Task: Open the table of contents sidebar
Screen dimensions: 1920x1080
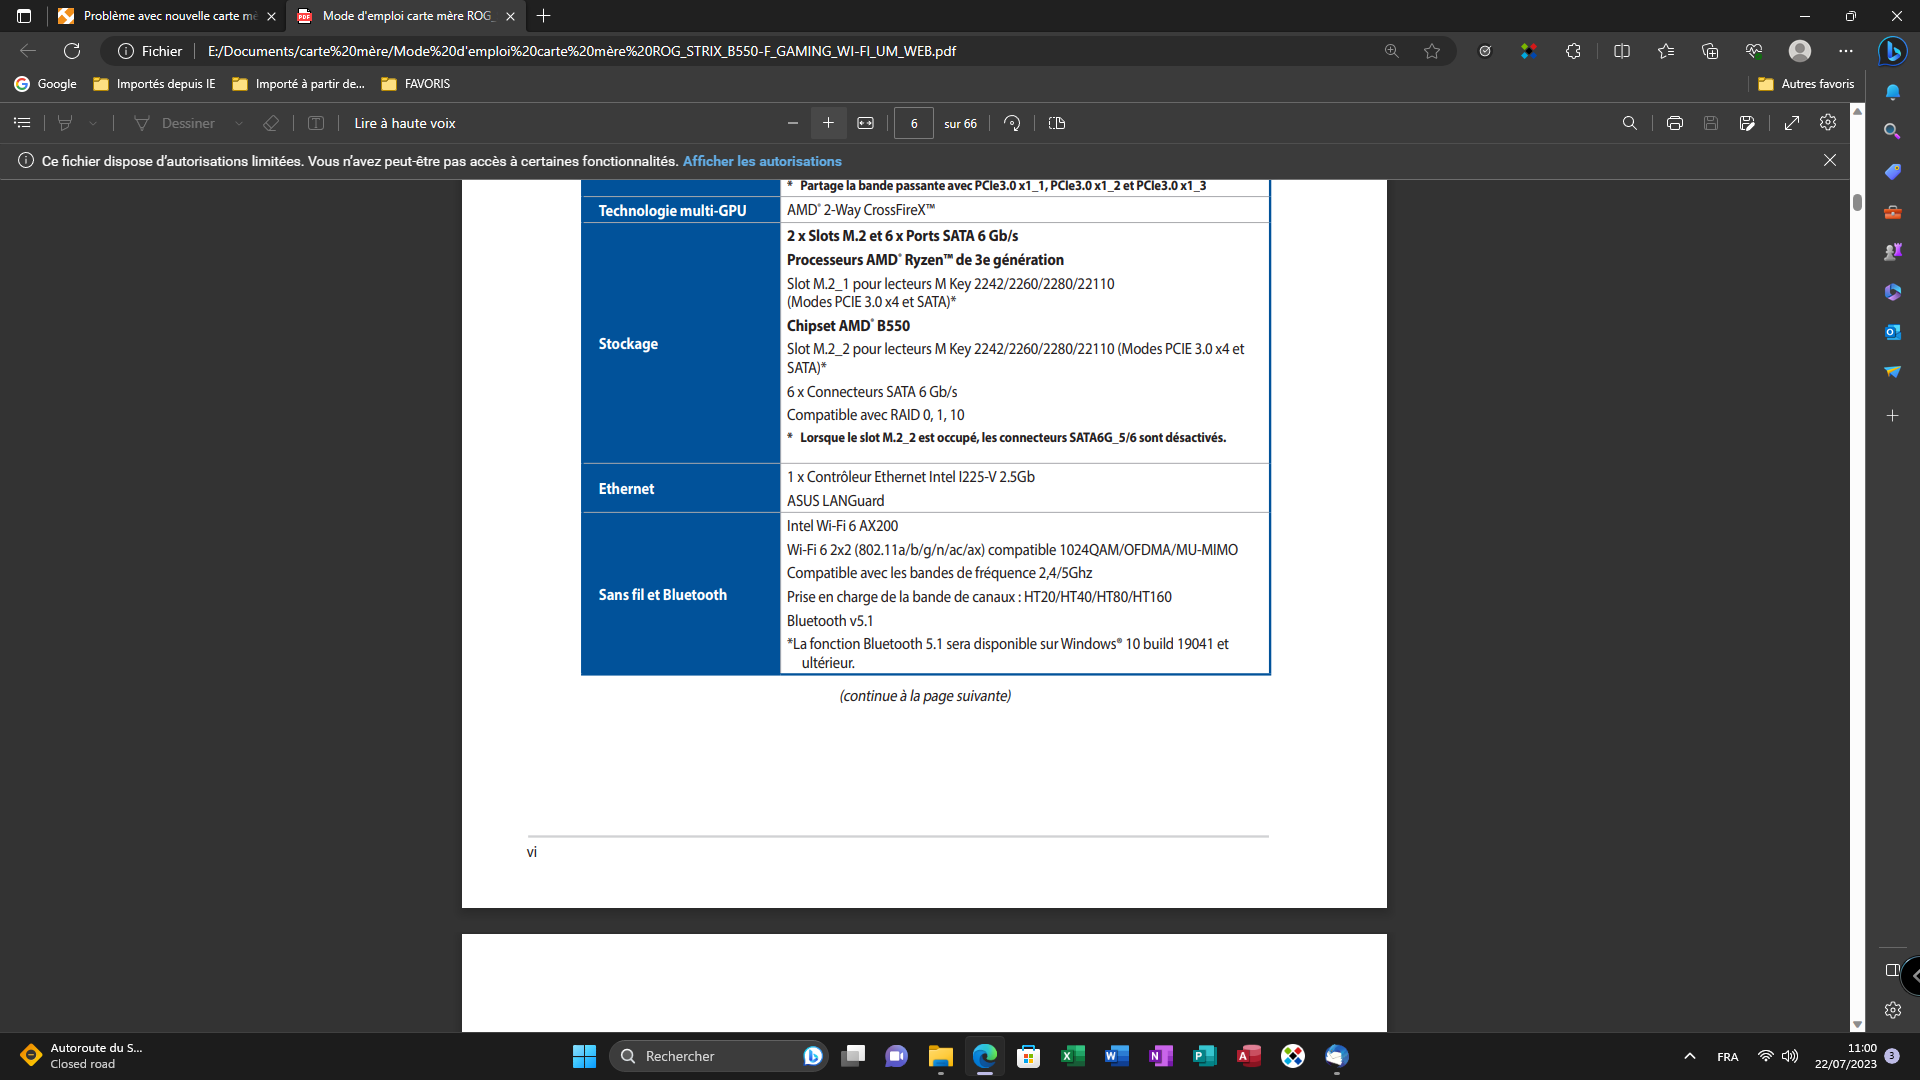Action: tap(22, 123)
